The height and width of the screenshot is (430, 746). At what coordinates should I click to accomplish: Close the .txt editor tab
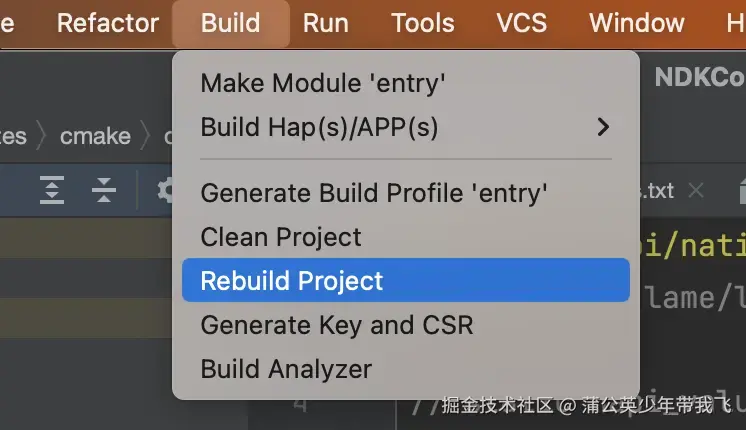tap(697, 190)
